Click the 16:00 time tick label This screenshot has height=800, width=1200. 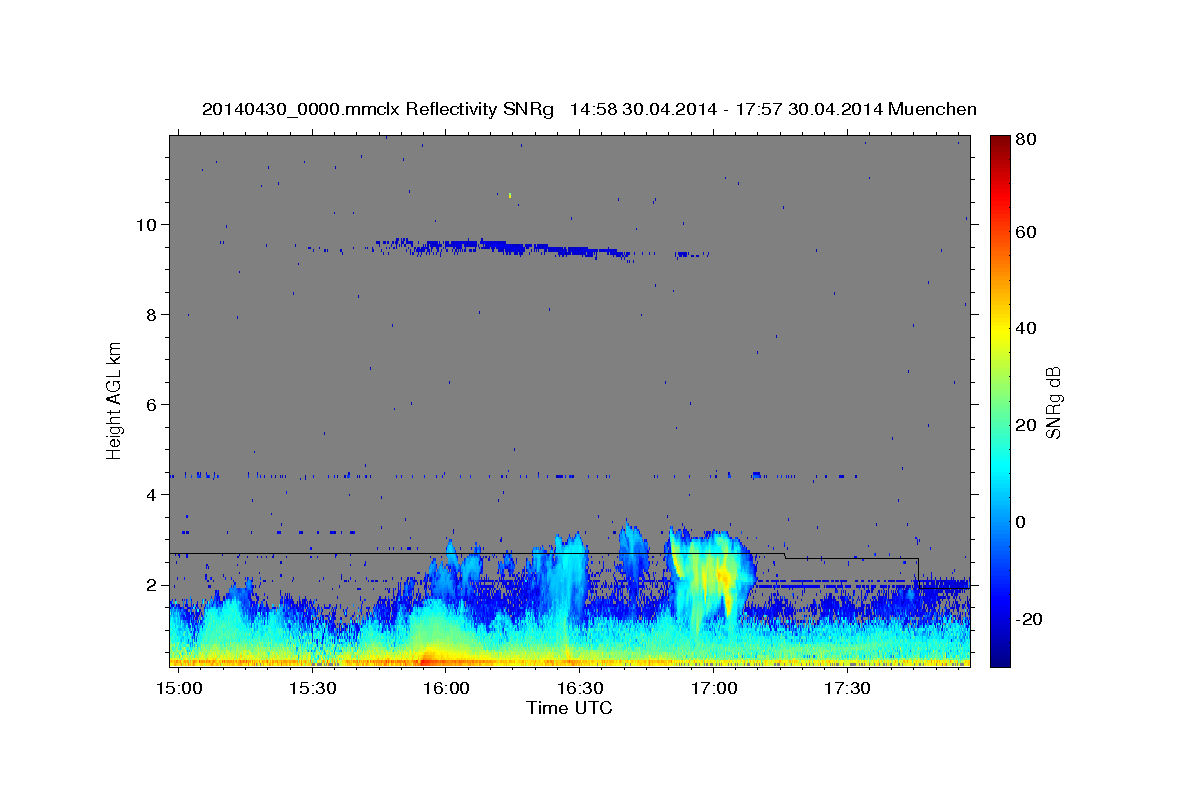point(446,689)
